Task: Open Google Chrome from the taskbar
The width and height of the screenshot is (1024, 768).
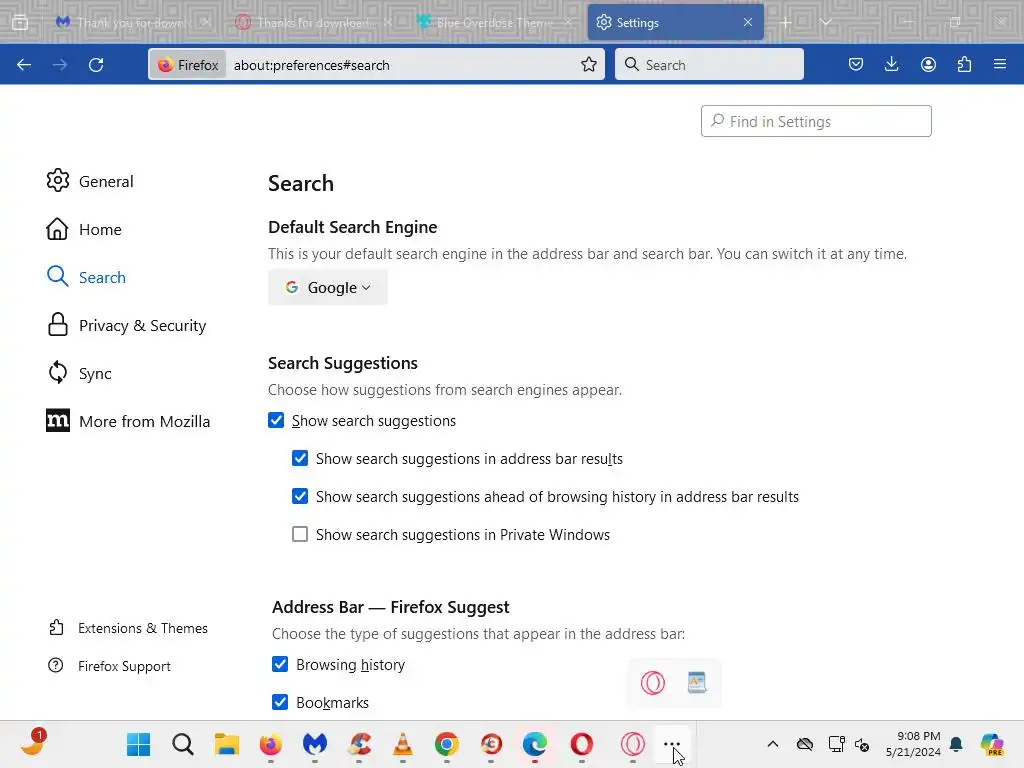Action: pyautogui.click(x=447, y=744)
